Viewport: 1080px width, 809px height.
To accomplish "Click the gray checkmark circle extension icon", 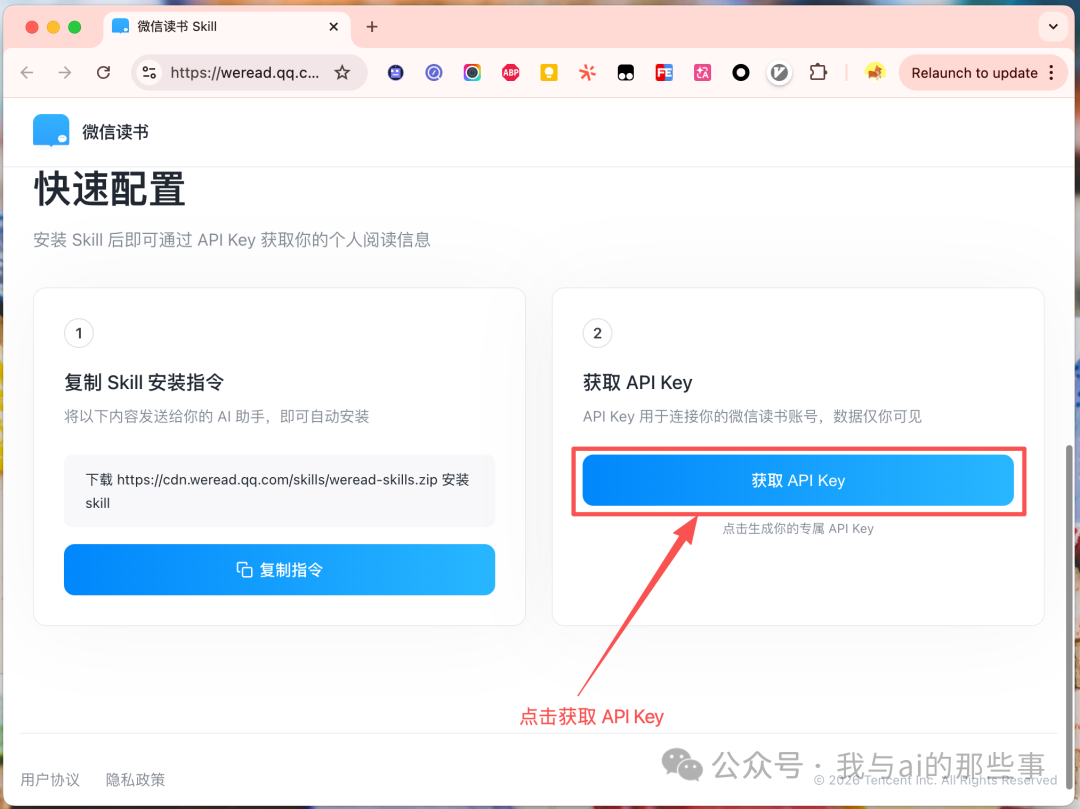I will pyautogui.click(x=779, y=72).
